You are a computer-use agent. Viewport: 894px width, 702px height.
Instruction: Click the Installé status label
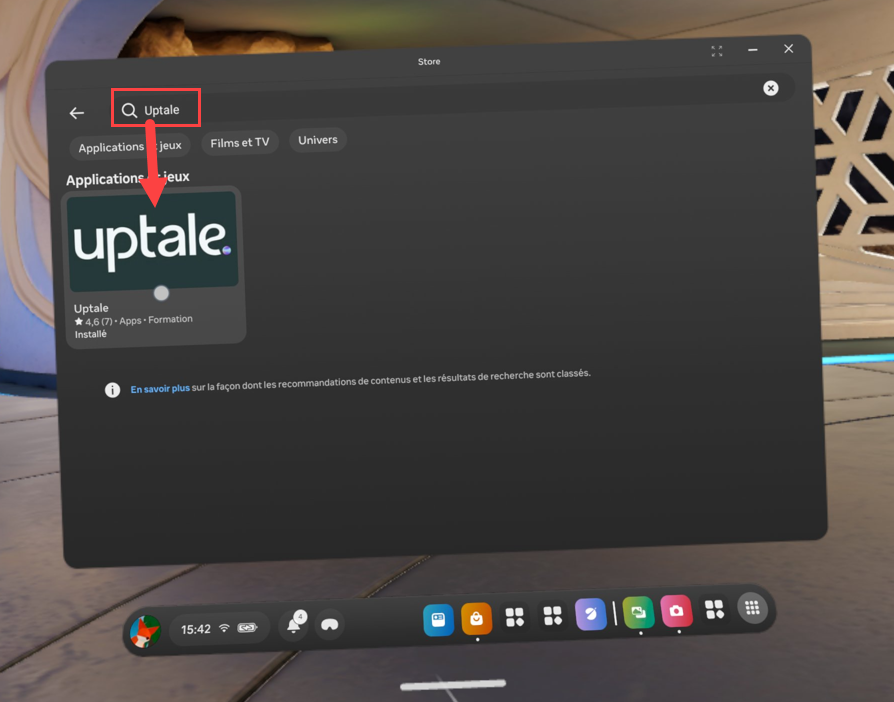pos(91,334)
